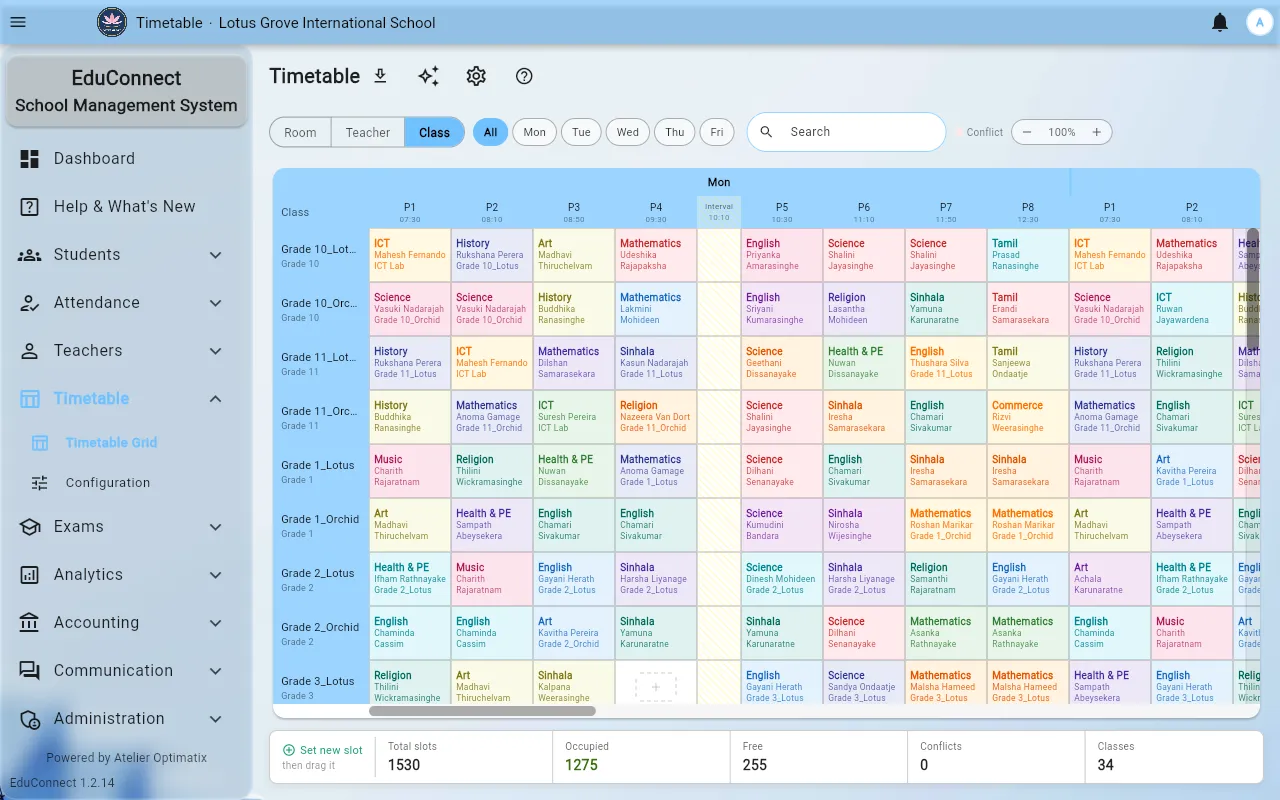Image resolution: width=1280 pixels, height=800 pixels.
Task: Click the Set new slot plus icon
Action: point(289,750)
